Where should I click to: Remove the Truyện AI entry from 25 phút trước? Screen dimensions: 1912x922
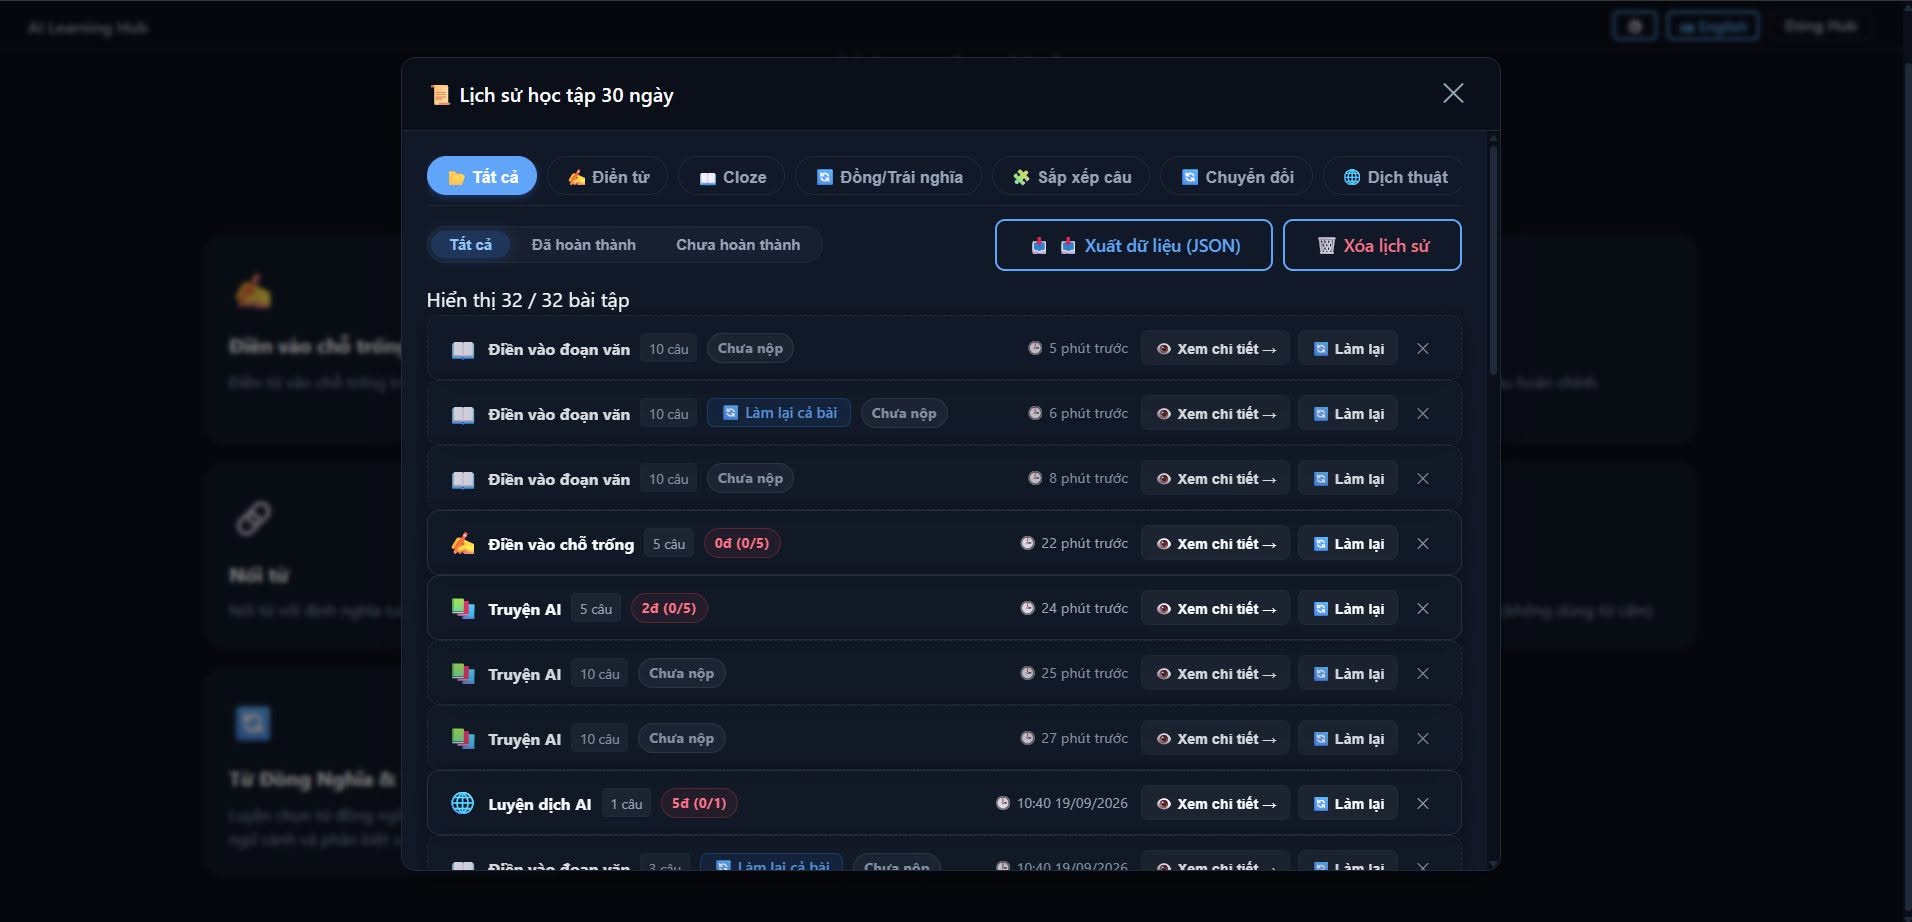click(1423, 673)
